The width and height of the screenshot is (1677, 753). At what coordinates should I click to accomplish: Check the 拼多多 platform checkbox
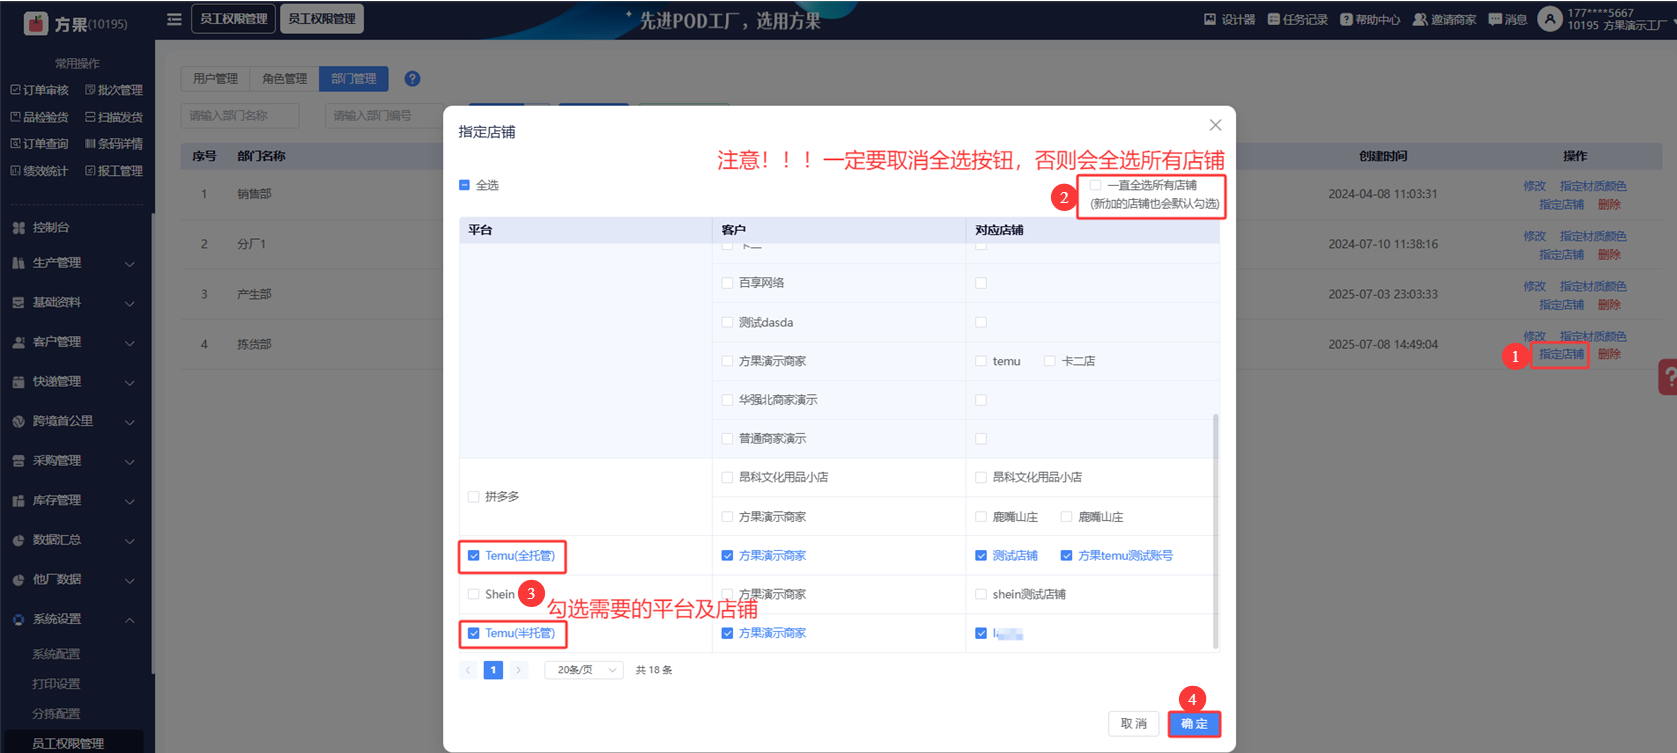click(473, 496)
